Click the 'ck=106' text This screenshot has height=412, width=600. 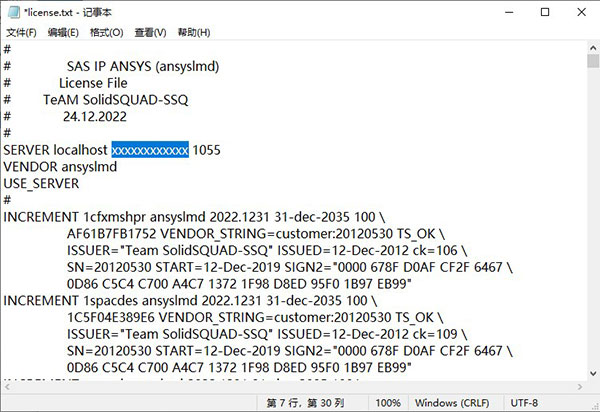[435, 251]
